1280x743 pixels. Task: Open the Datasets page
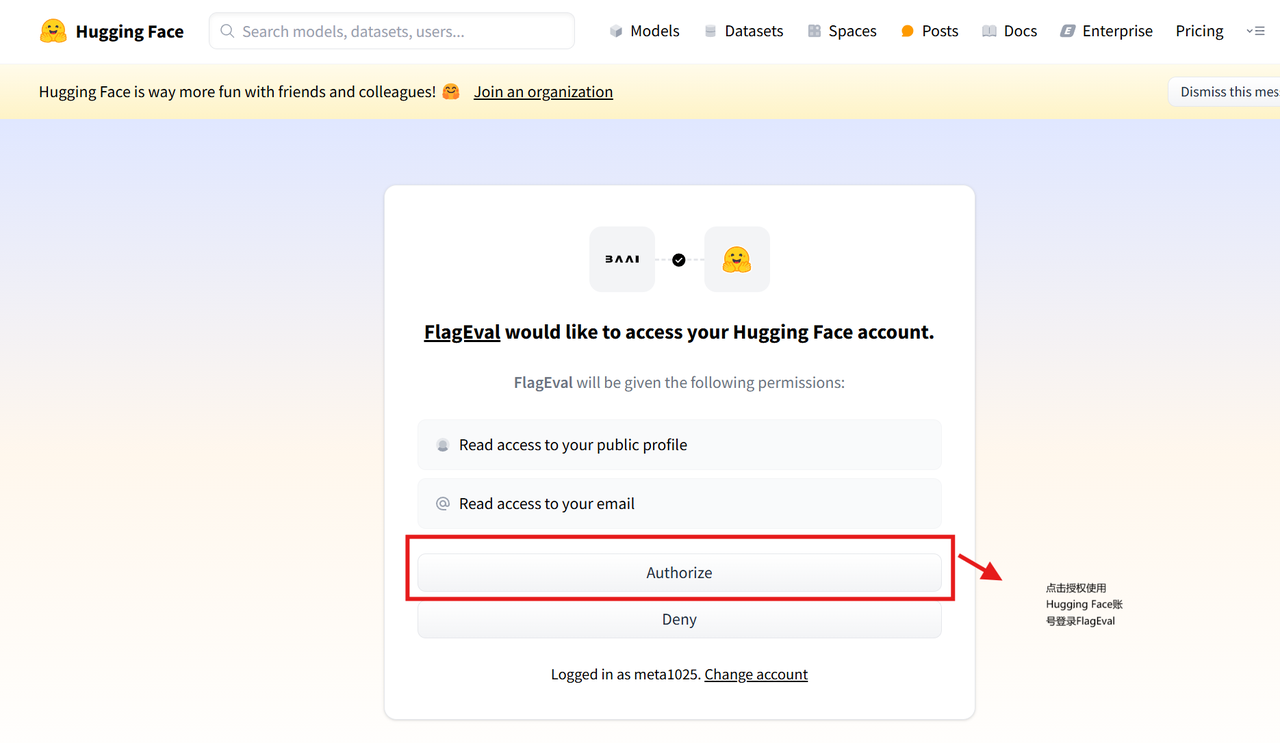pyautogui.click(x=743, y=31)
